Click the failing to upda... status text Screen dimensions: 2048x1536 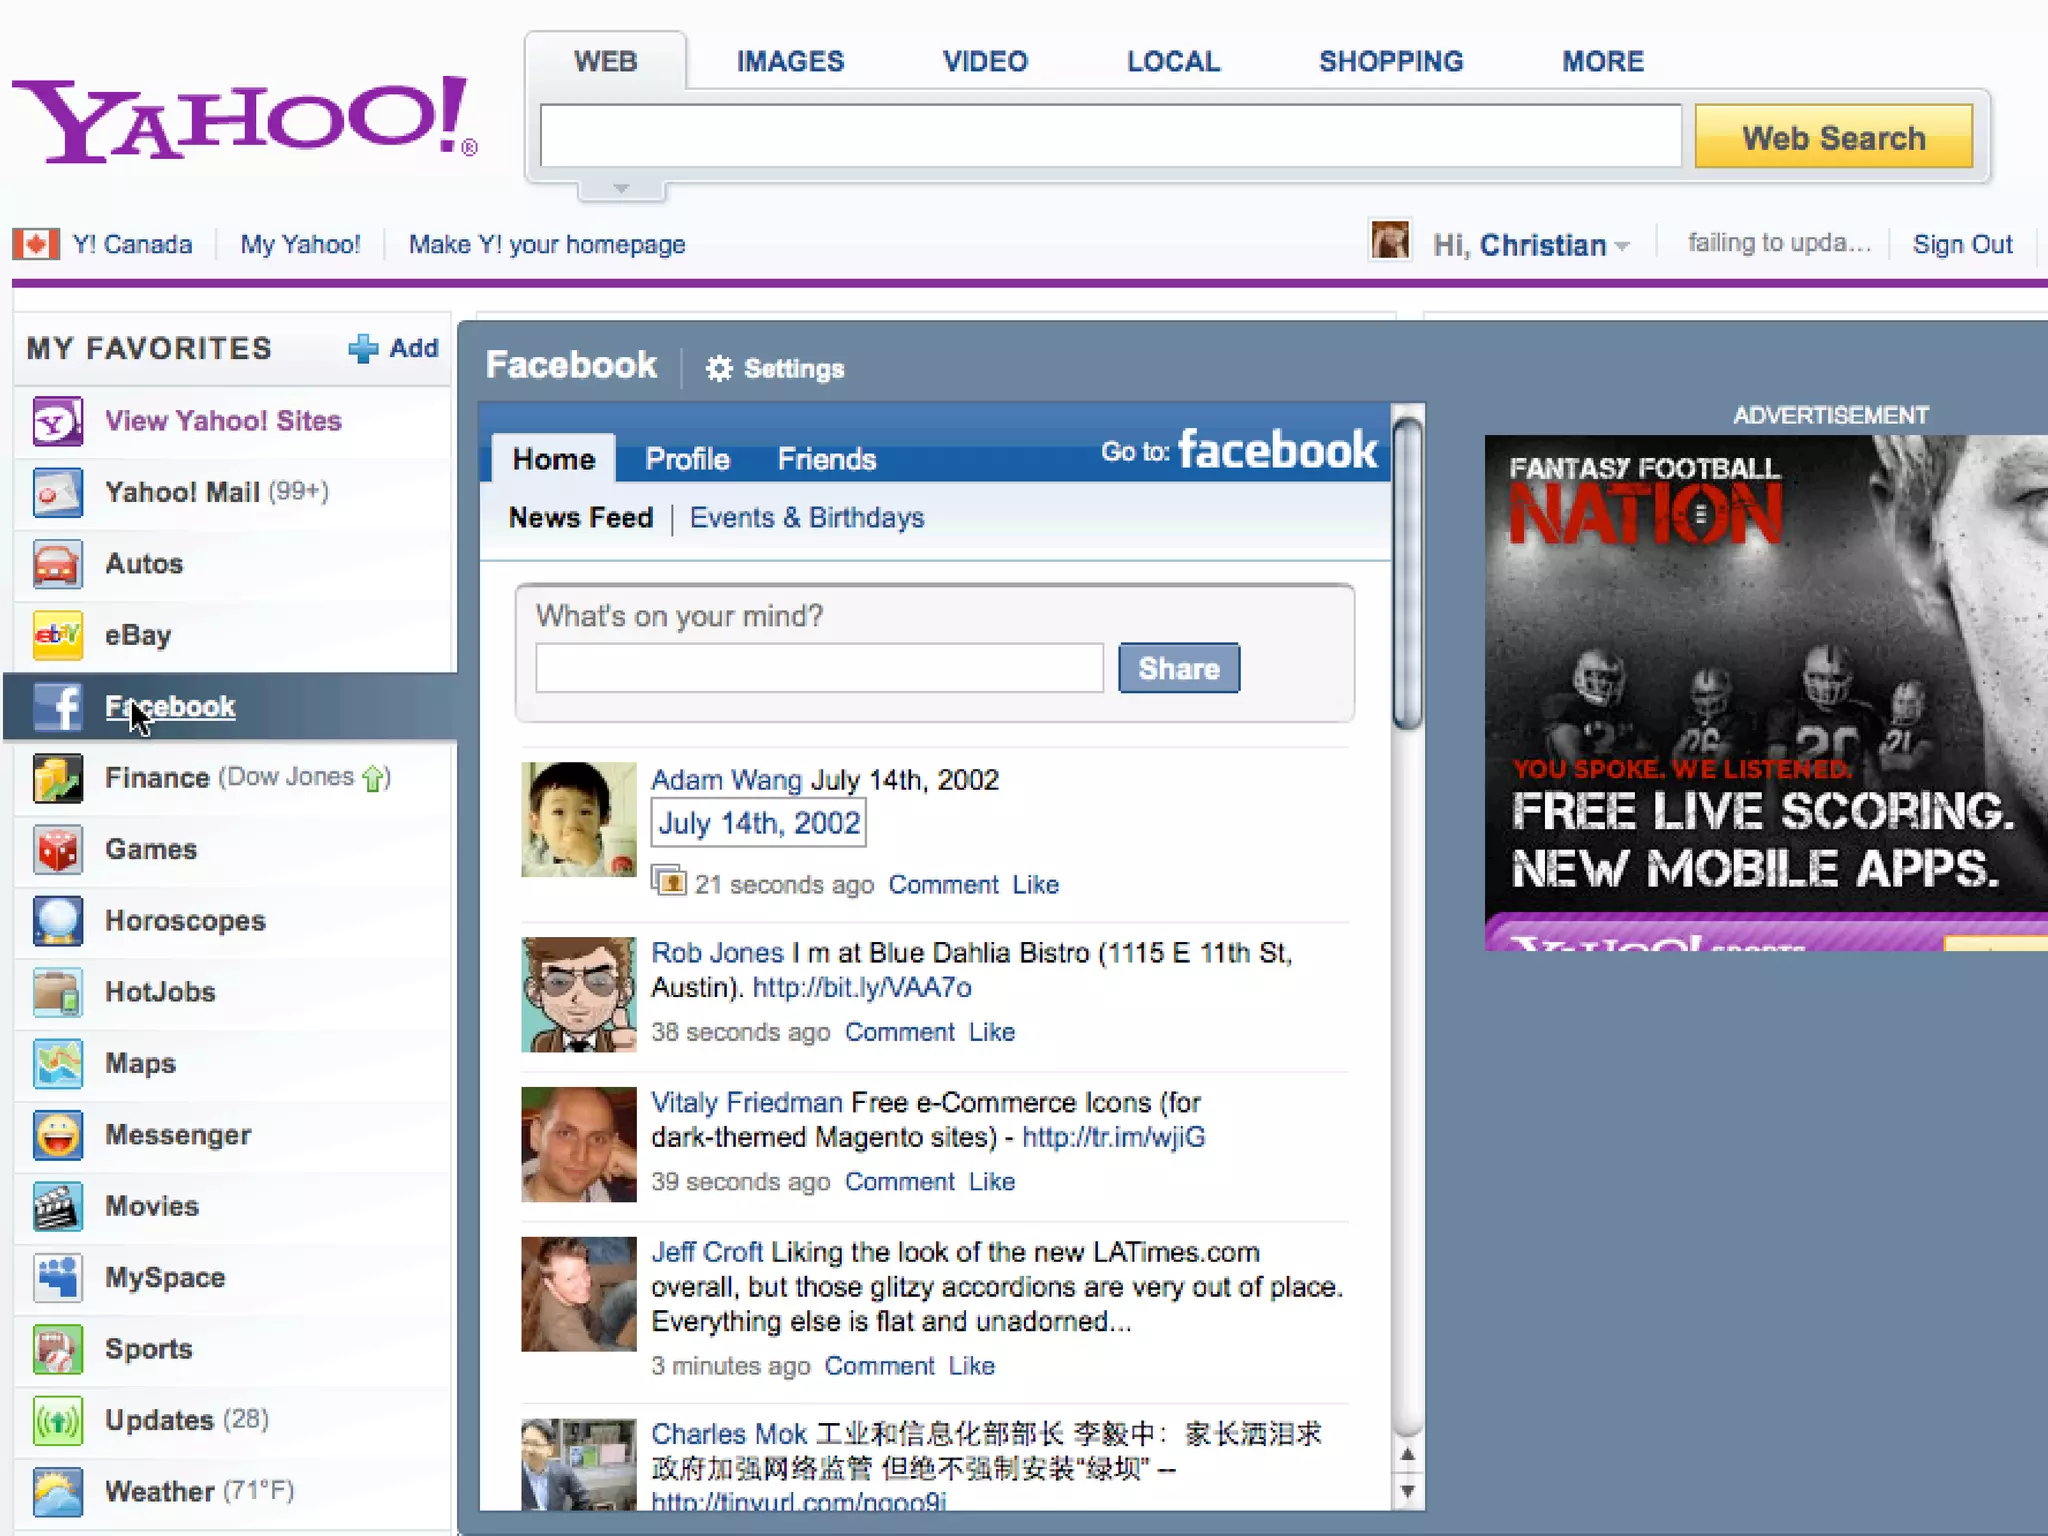(x=1779, y=243)
